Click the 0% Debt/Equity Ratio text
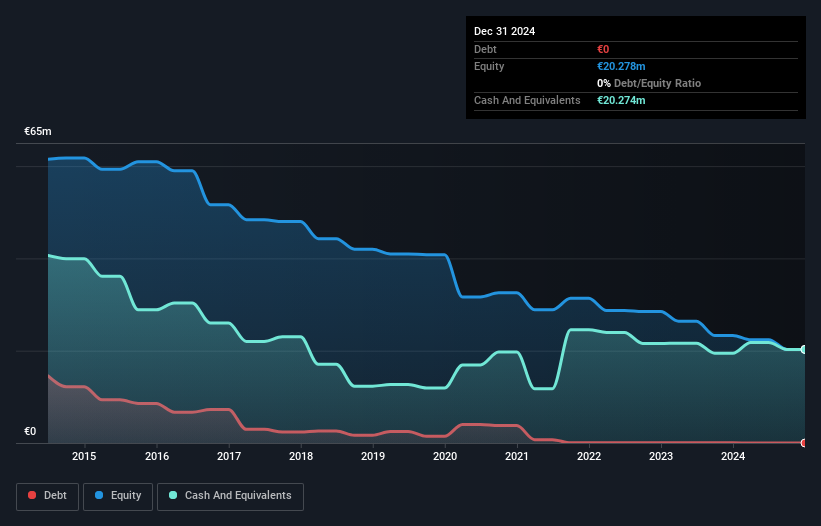821x526 pixels. 649,83
